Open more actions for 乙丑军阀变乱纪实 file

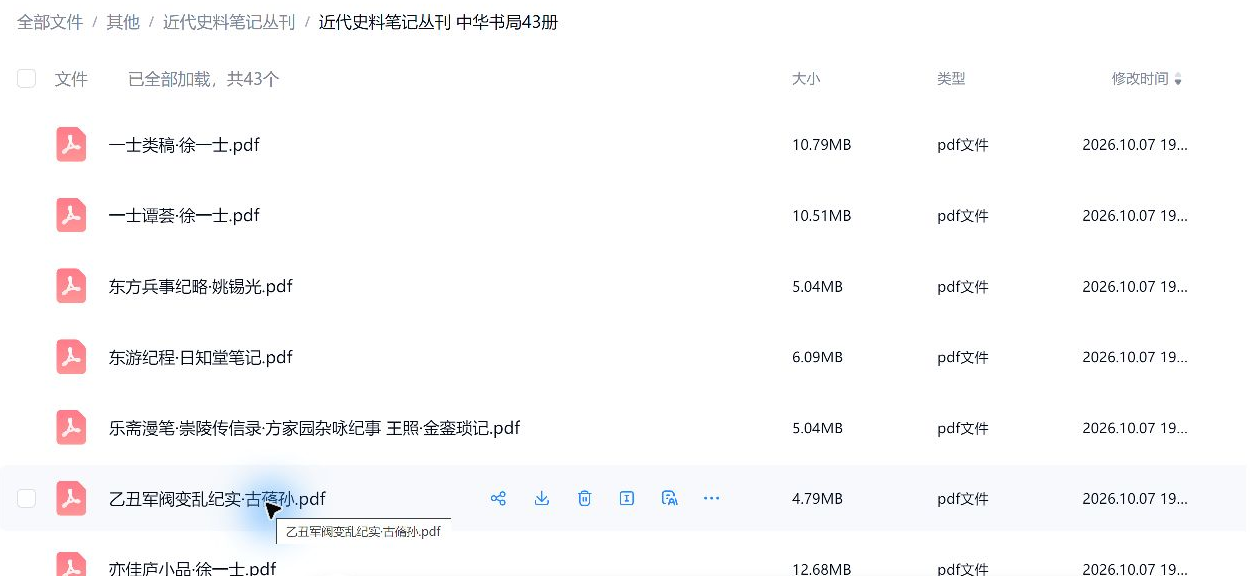(712, 498)
